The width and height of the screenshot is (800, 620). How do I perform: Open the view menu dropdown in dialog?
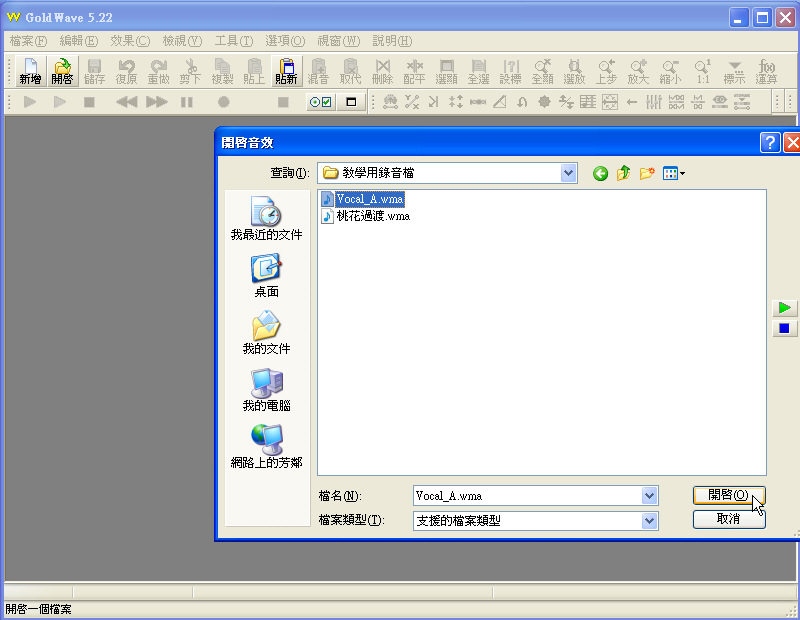click(x=673, y=173)
